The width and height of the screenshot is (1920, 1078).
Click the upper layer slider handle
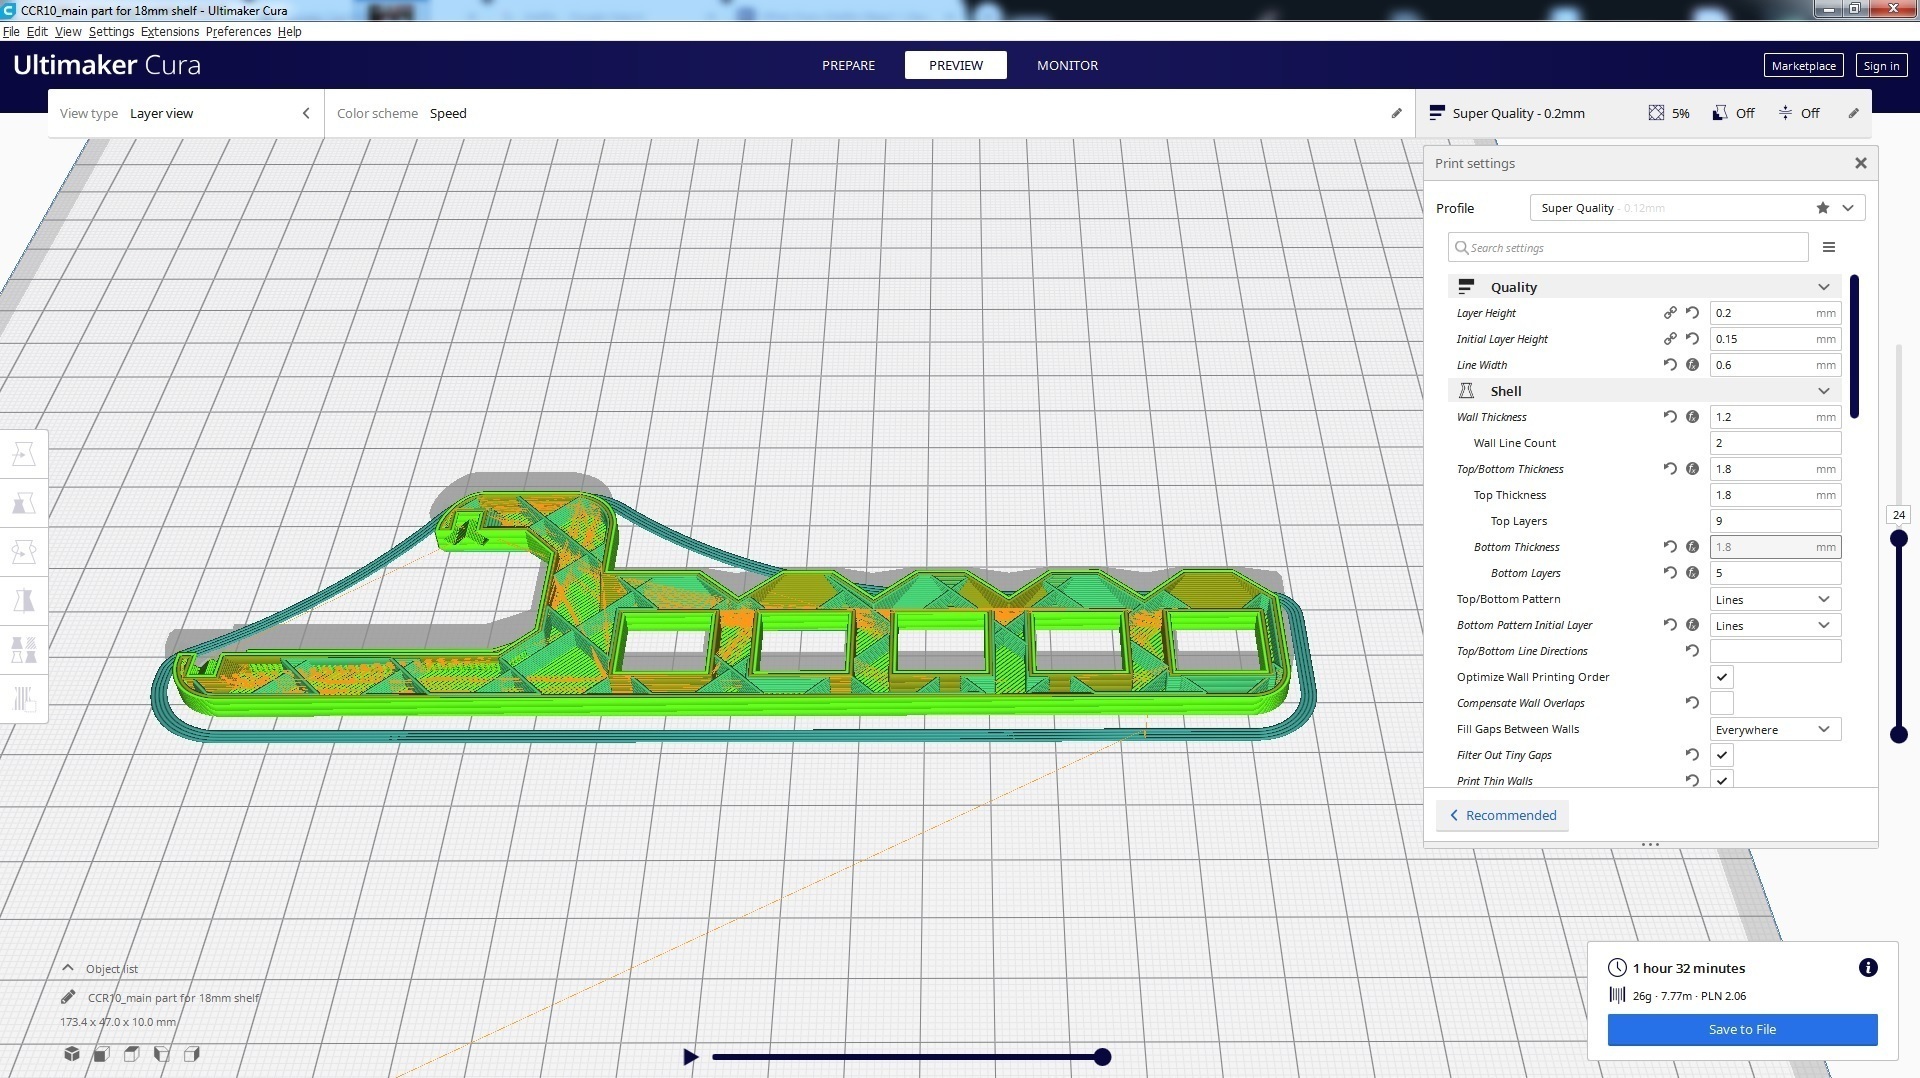1898,539
